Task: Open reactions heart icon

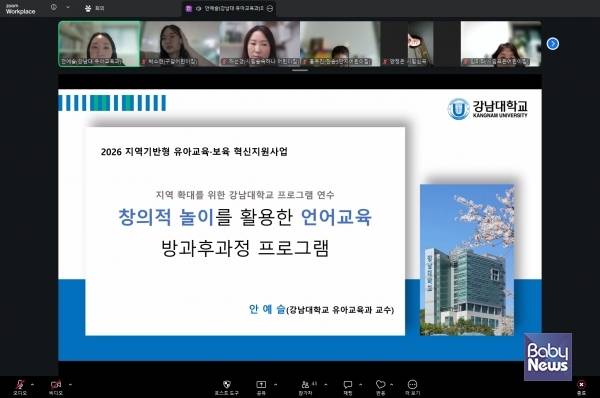Action: pyautogui.click(x=380, y=384)
